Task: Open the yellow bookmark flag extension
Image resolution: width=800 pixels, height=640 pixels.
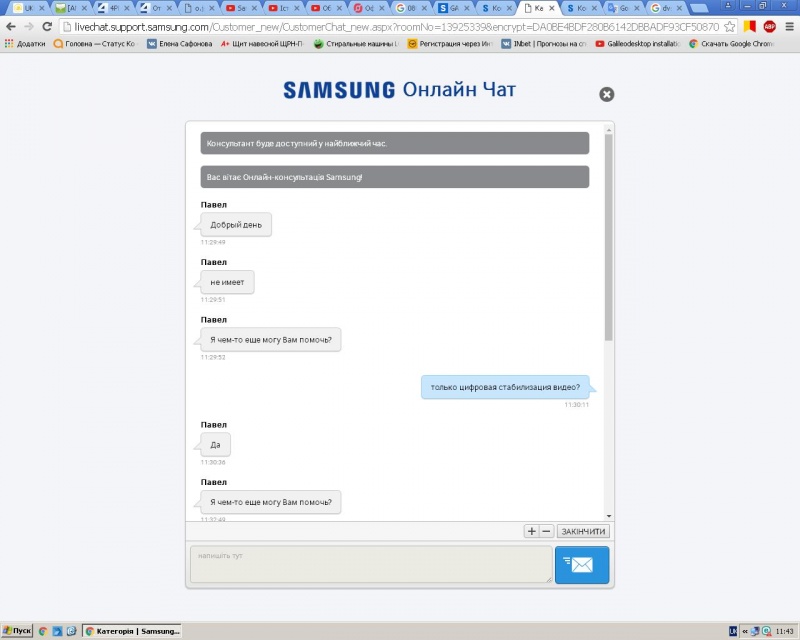Action: click(749, 27)
